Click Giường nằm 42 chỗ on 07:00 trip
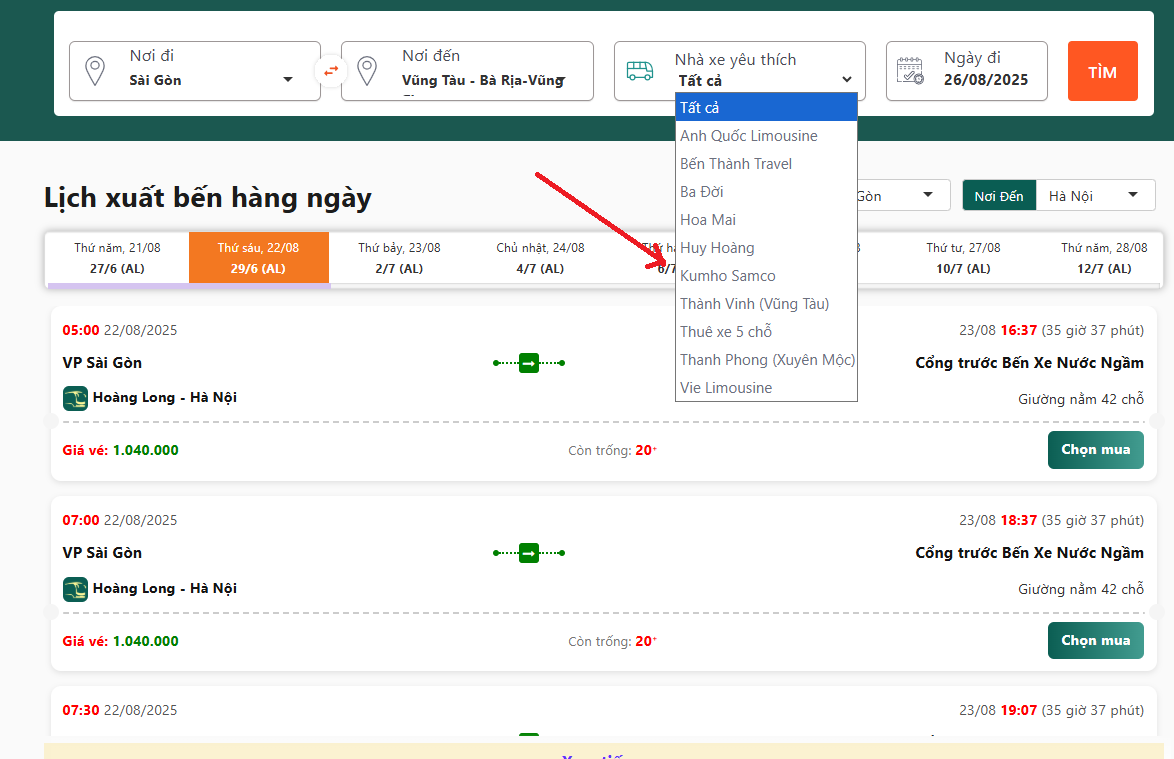The height and width of the screenshot is (759, 1174). pyautogui.click(x=1081, y=589)
